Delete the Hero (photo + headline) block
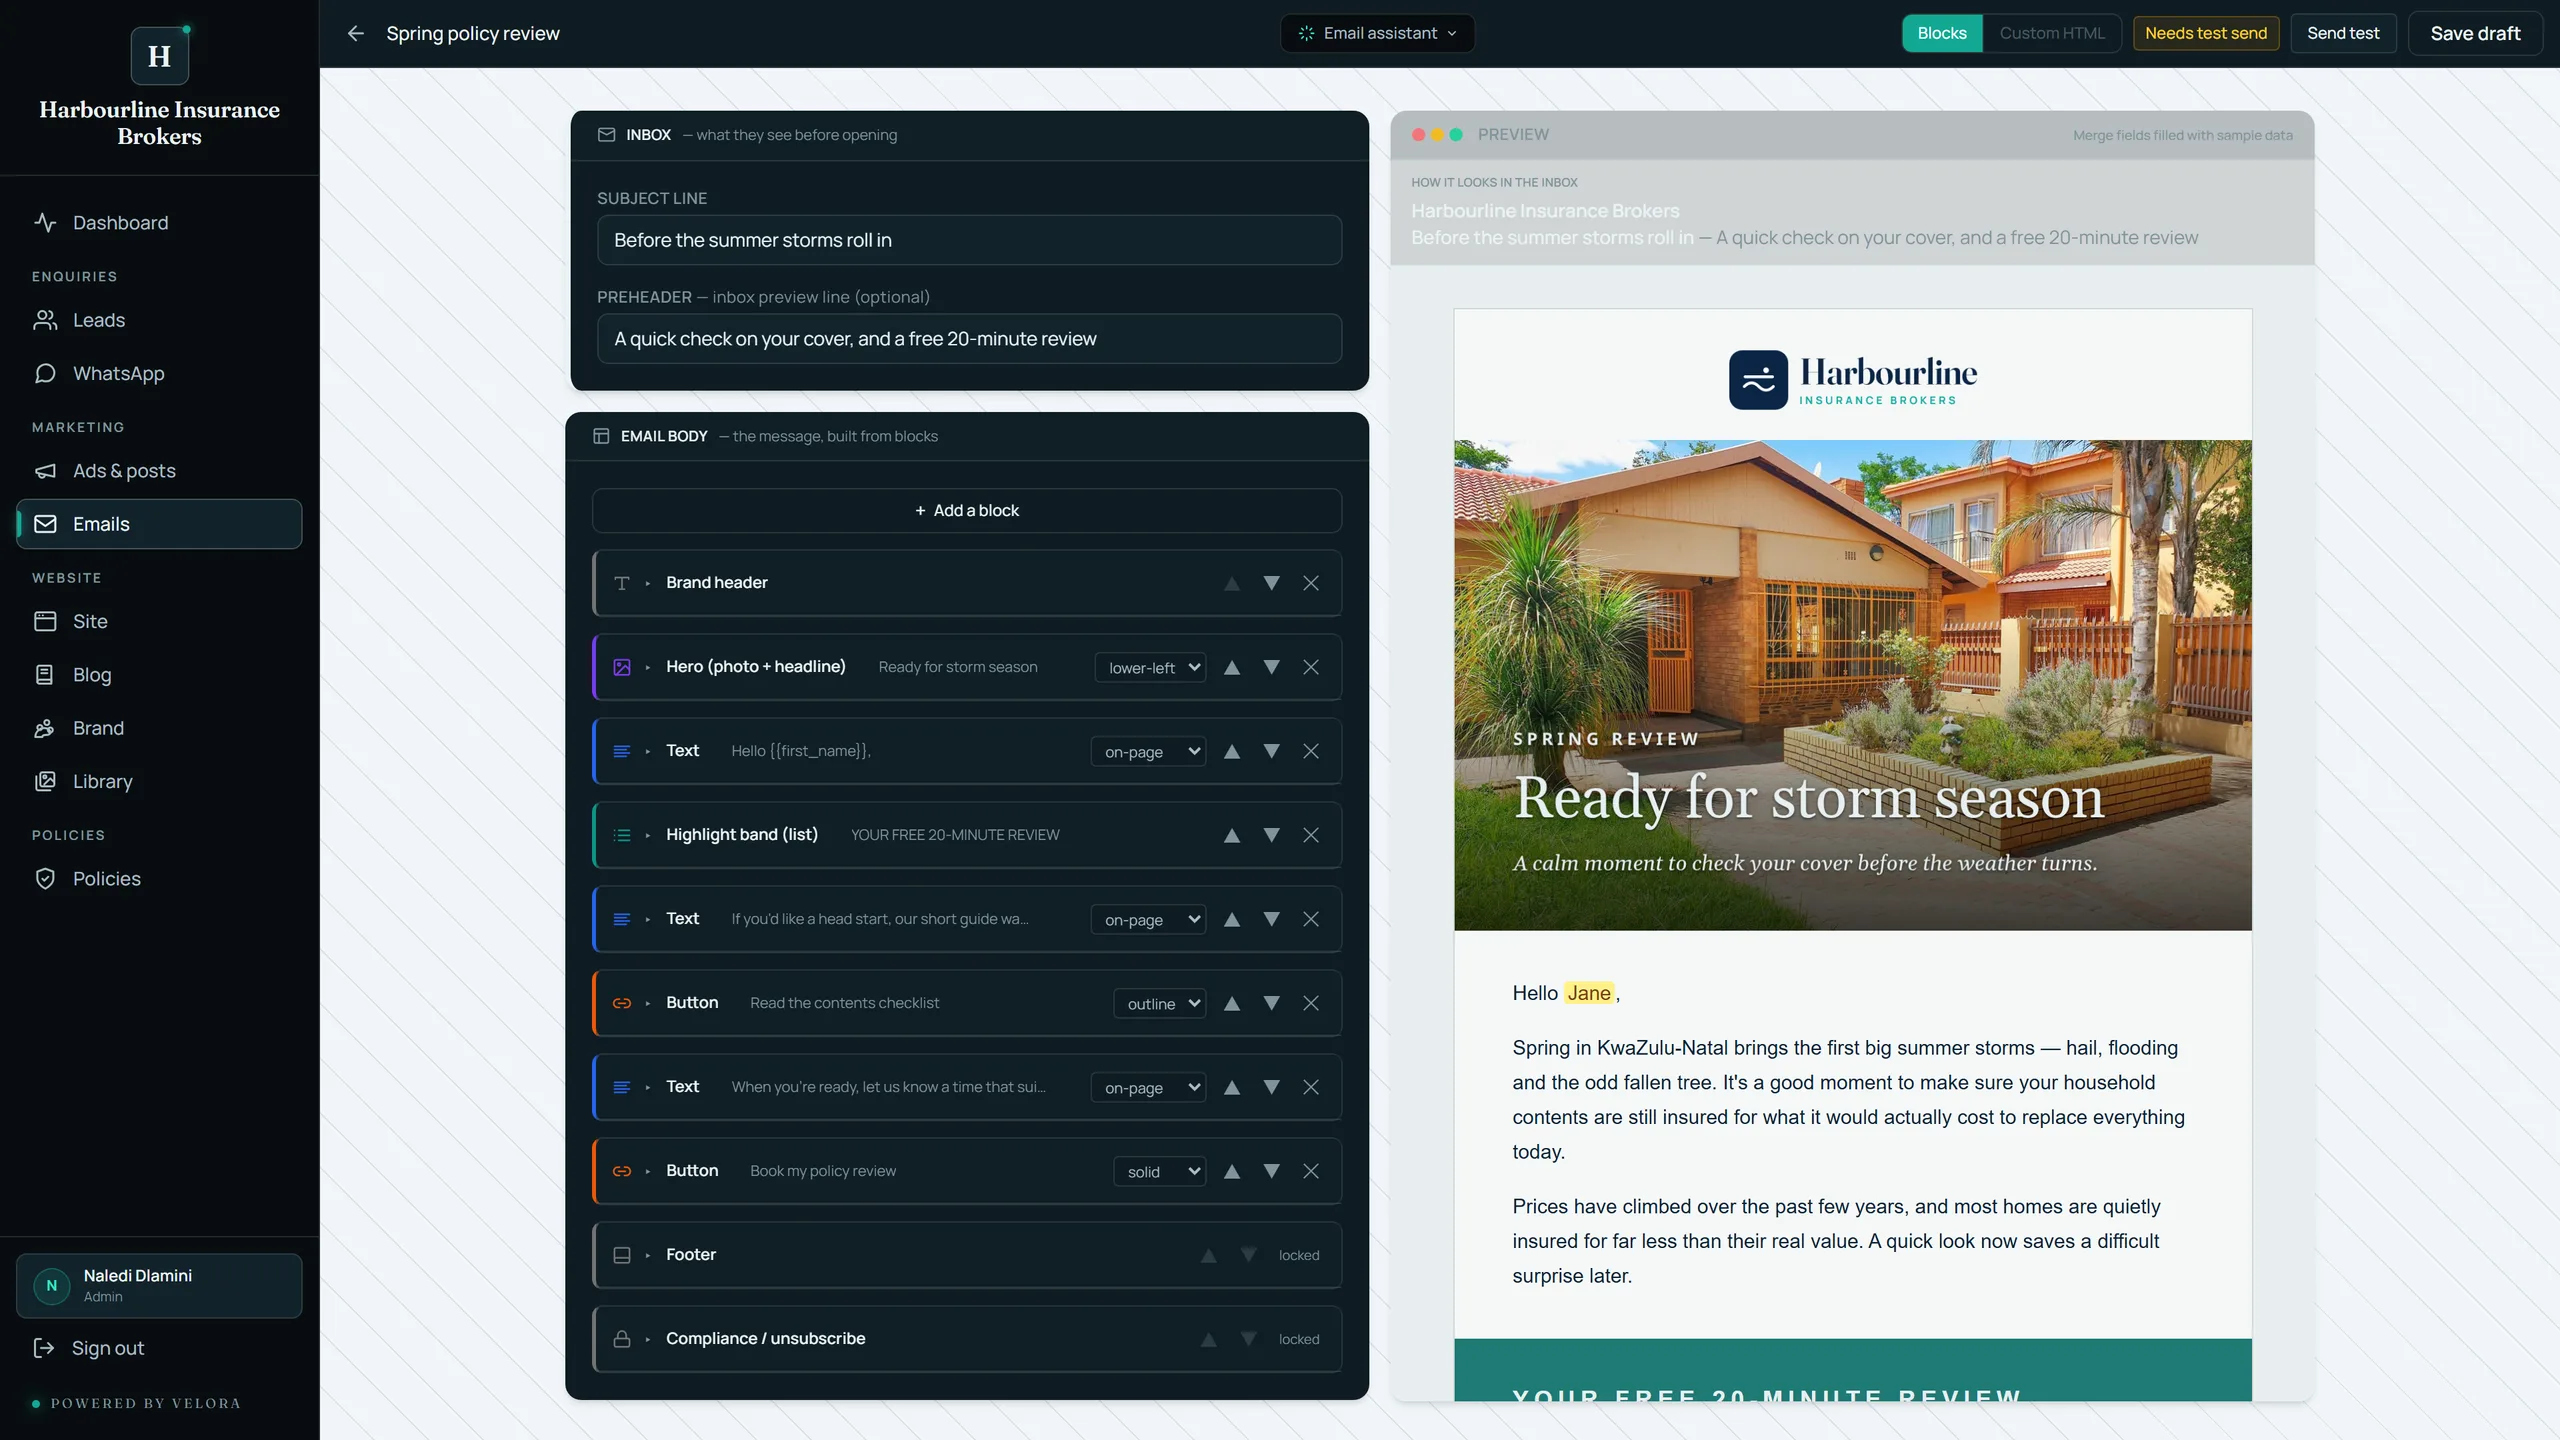This screenshot has height=1440, width=2560. pos(1310,667)
